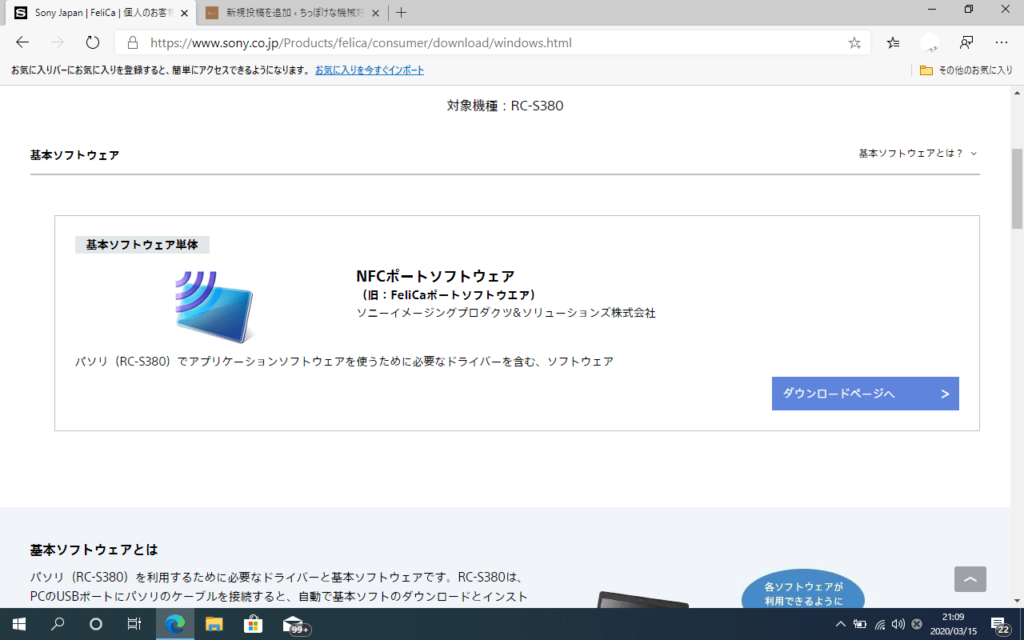Image resolution: width=1024 pixels, height=640 pixels.
Task: Open the favorites list icon
Action: click(x=893, y=42)
